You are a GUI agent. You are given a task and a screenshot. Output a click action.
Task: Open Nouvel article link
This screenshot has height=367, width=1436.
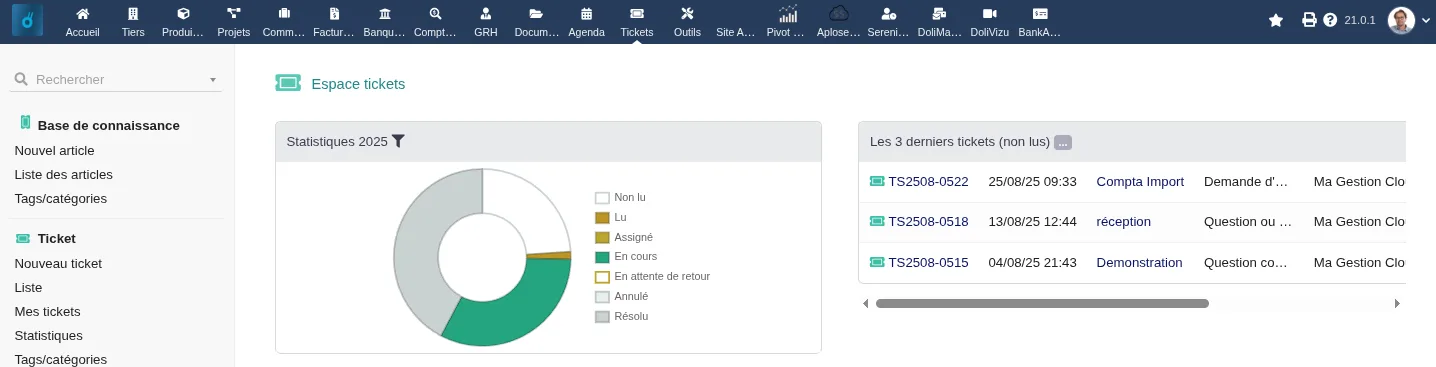(54, 150)
